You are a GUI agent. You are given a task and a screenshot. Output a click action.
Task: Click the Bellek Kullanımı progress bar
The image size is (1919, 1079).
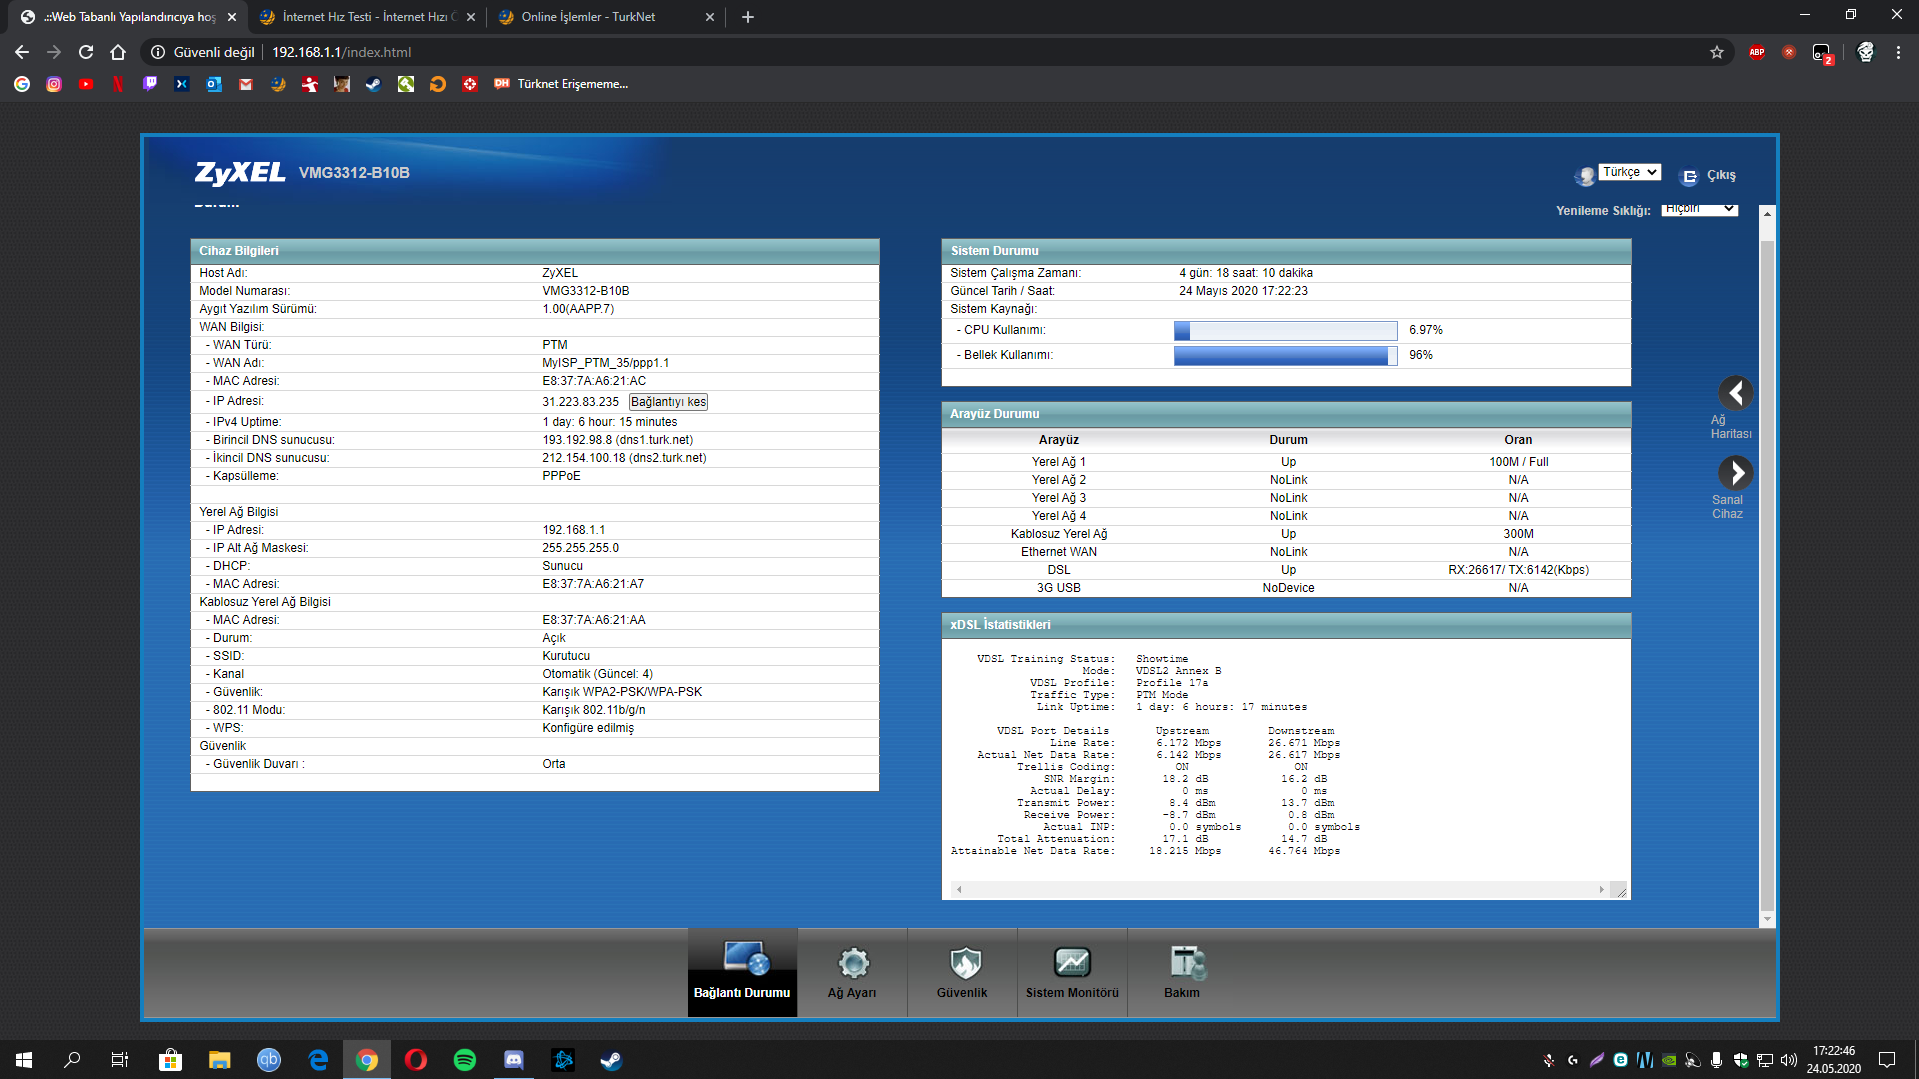[x=1285, y=356]
